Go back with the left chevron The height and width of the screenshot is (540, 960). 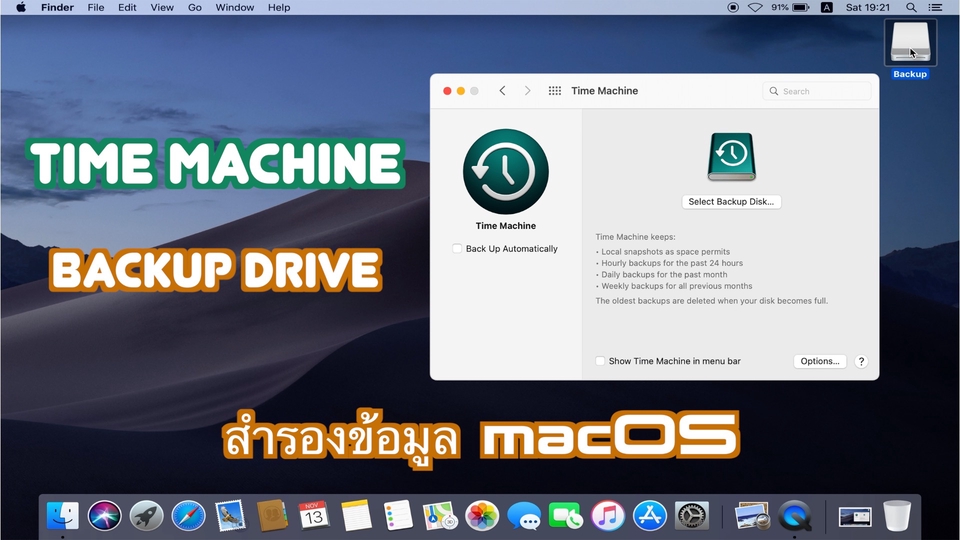(502, 91)
